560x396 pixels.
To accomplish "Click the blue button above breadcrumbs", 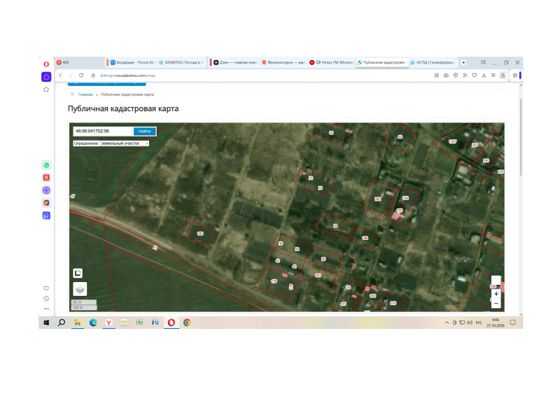I will tap(107, 84).
